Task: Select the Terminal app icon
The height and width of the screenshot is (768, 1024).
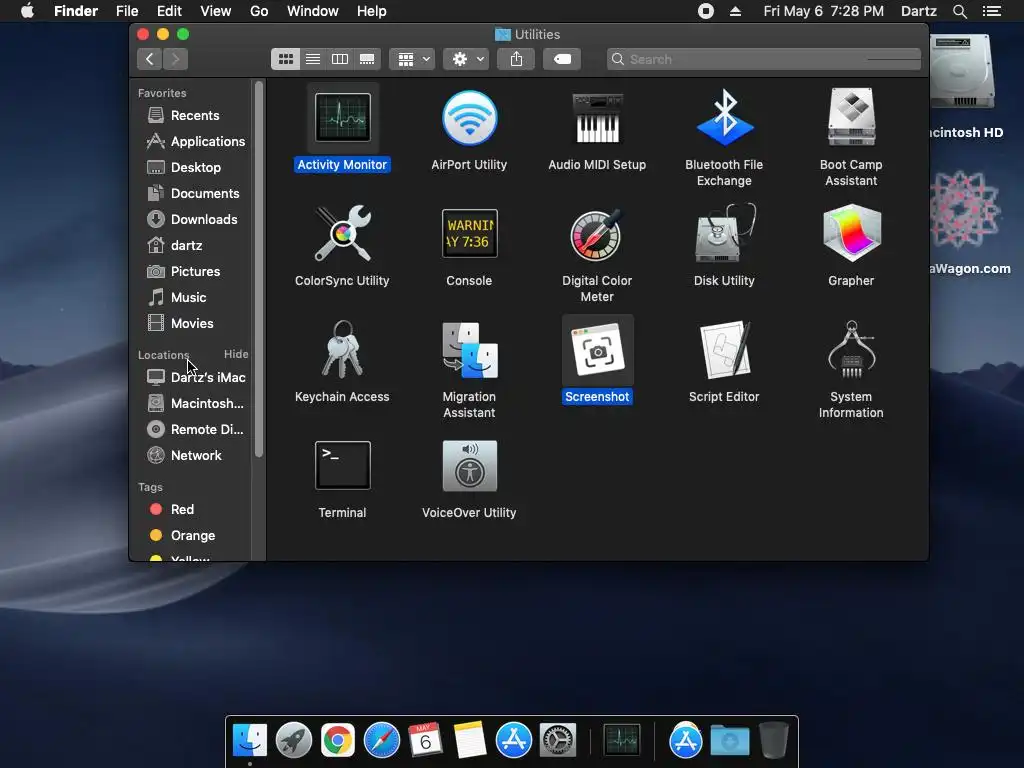Action: coord(342,466)
